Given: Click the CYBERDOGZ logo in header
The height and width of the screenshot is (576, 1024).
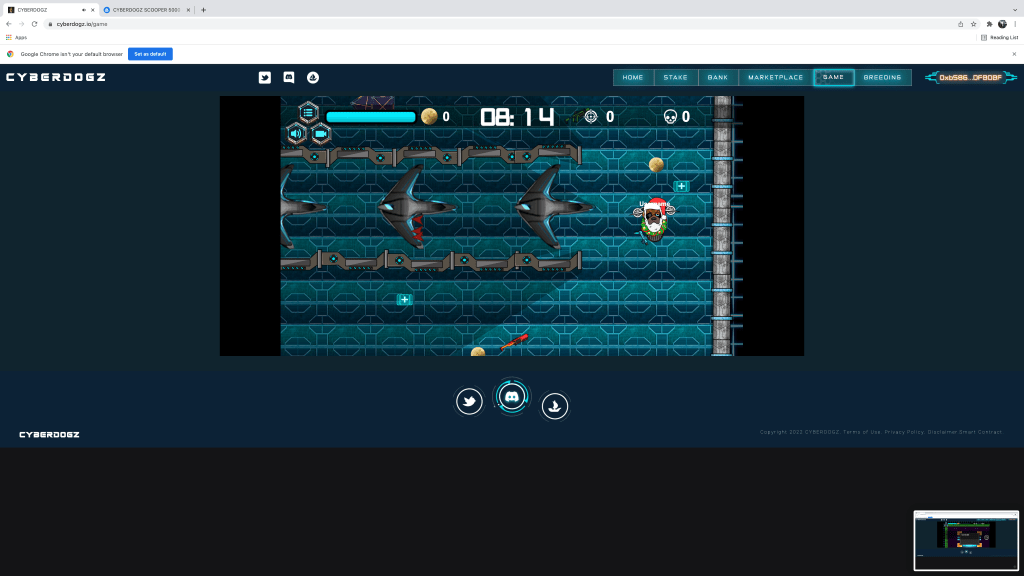Looking at the screenshot, I should click(x=56, y=77).
